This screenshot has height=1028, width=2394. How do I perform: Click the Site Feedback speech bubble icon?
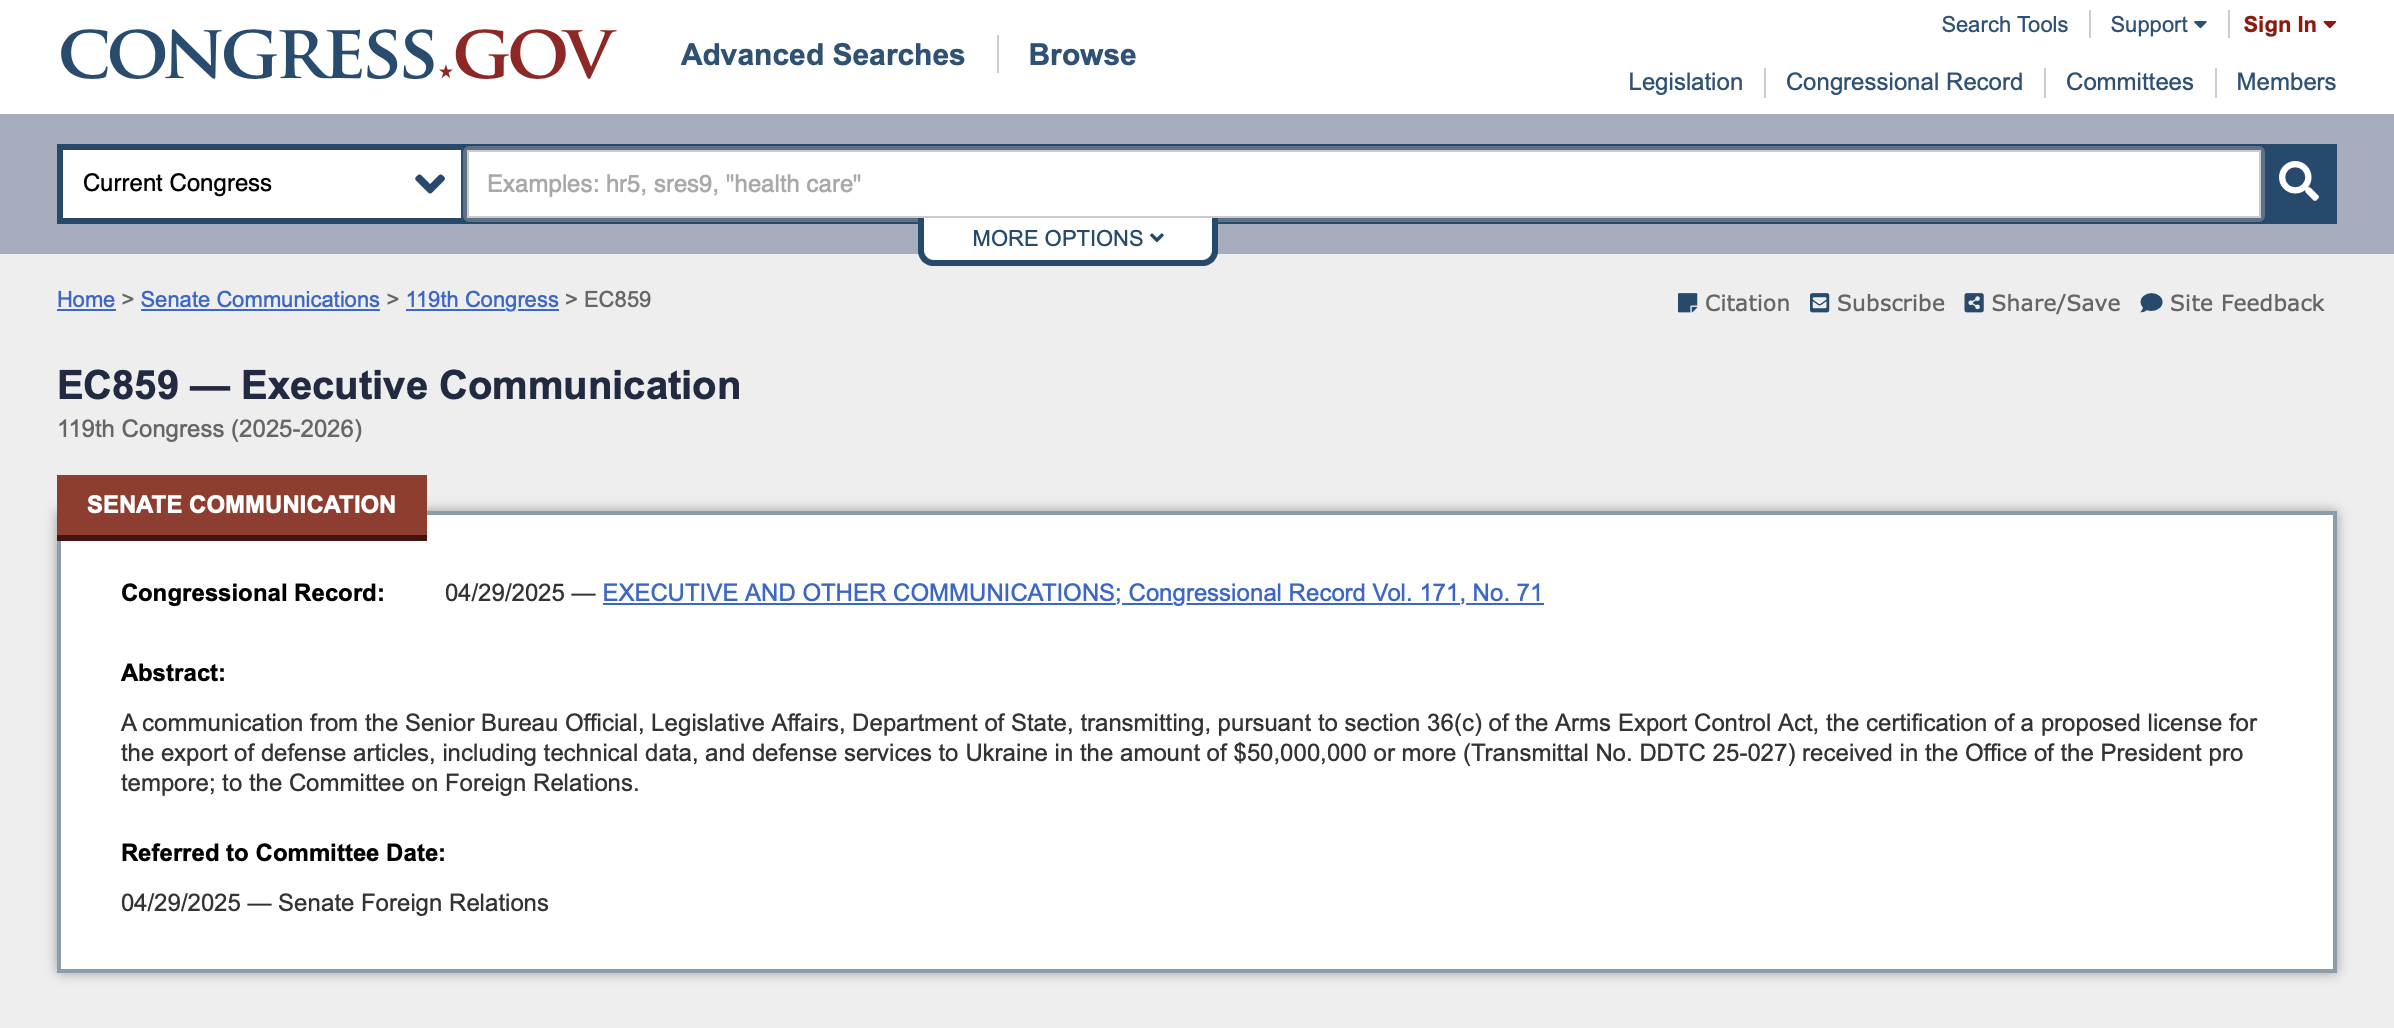click(2151, 303)
